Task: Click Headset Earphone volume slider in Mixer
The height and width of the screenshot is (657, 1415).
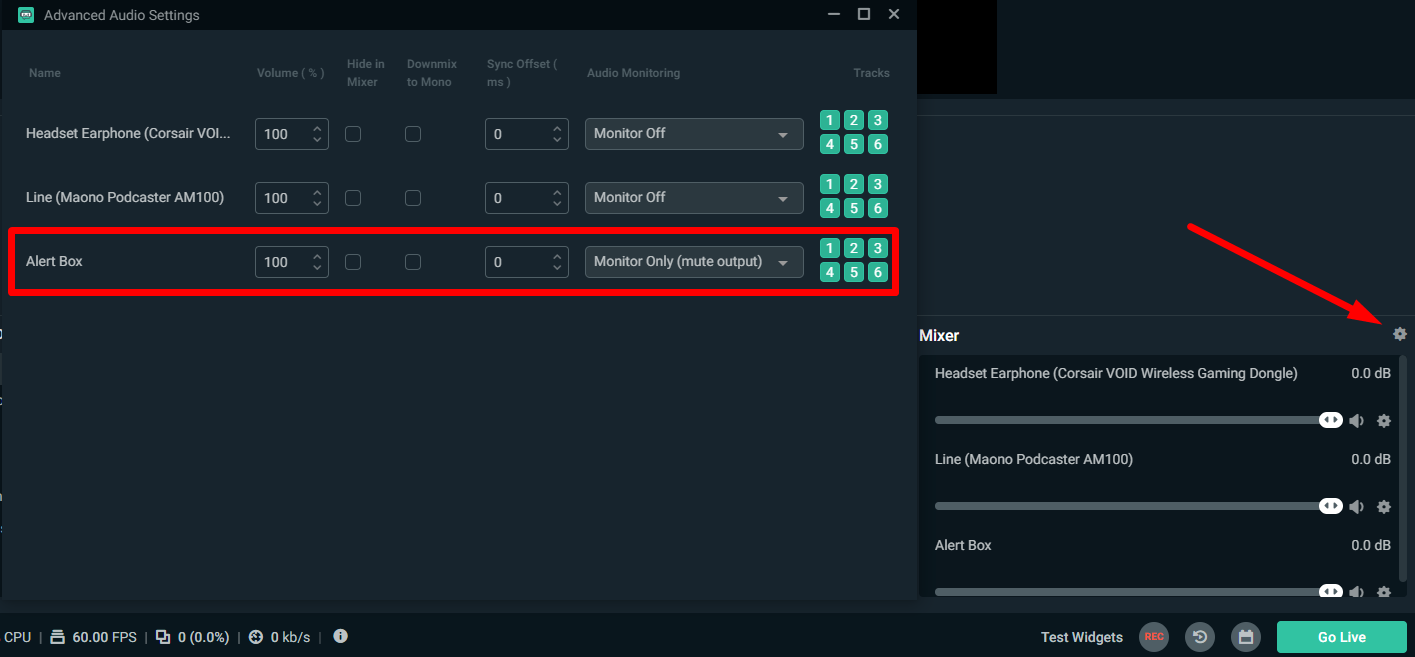Action: (1130, 421)
